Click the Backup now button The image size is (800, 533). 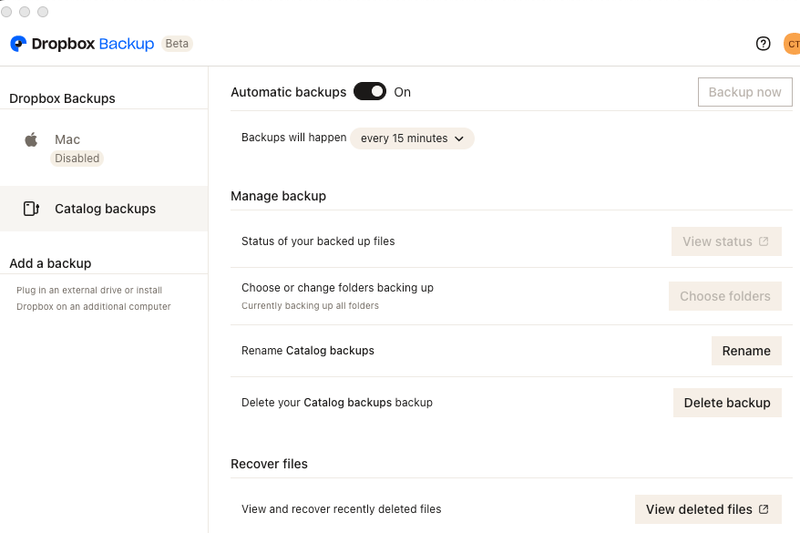(x=744, y=92)
